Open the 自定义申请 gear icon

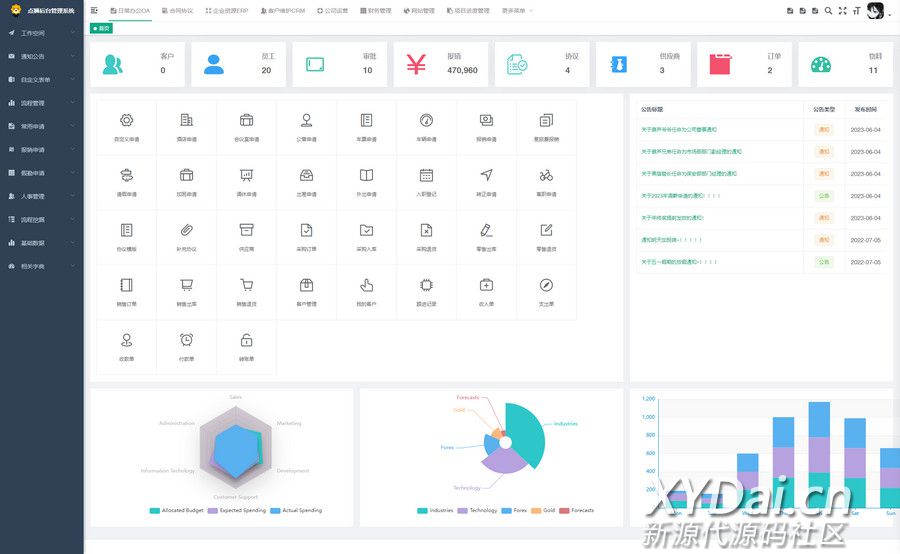[x=126, y=121]
